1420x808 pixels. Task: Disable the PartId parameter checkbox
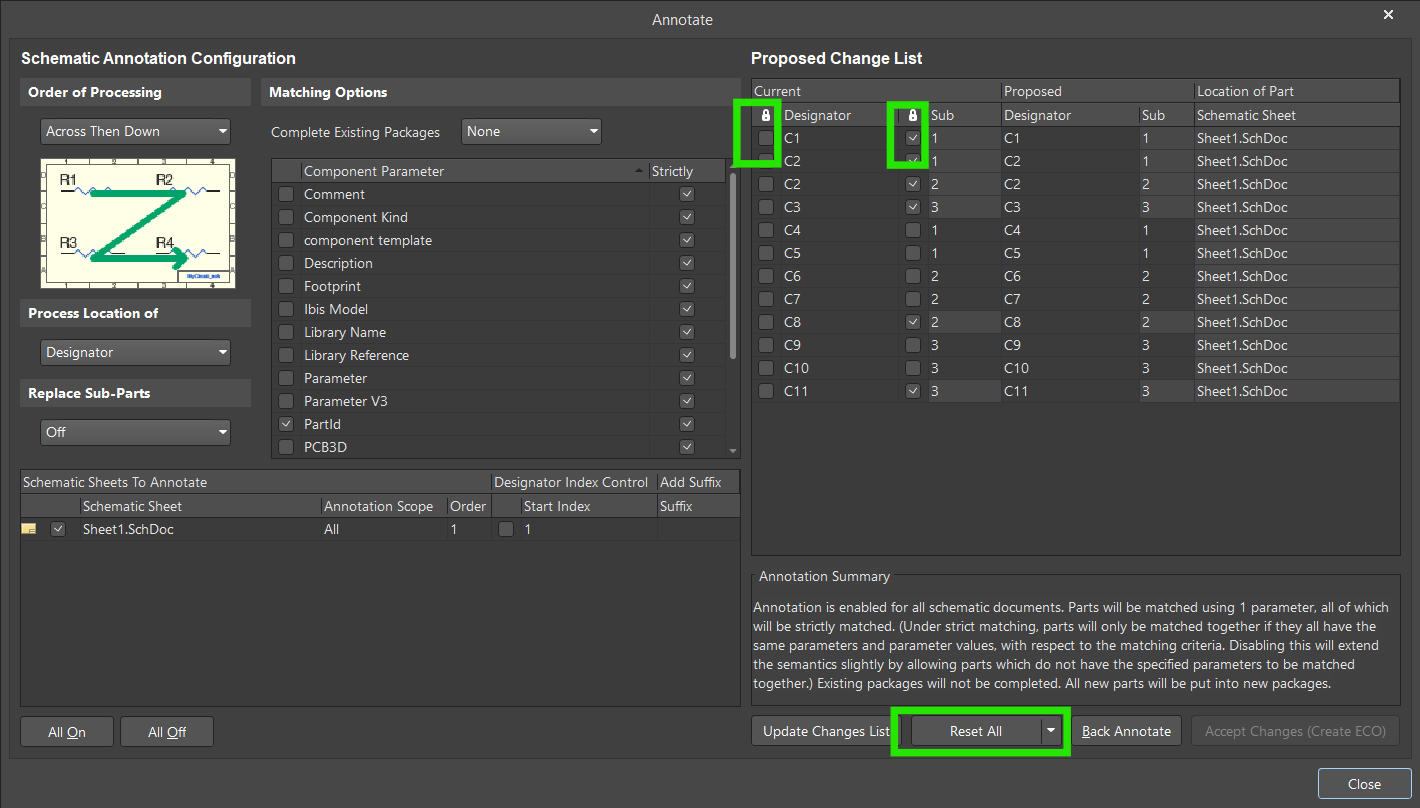tap(286, 424)
